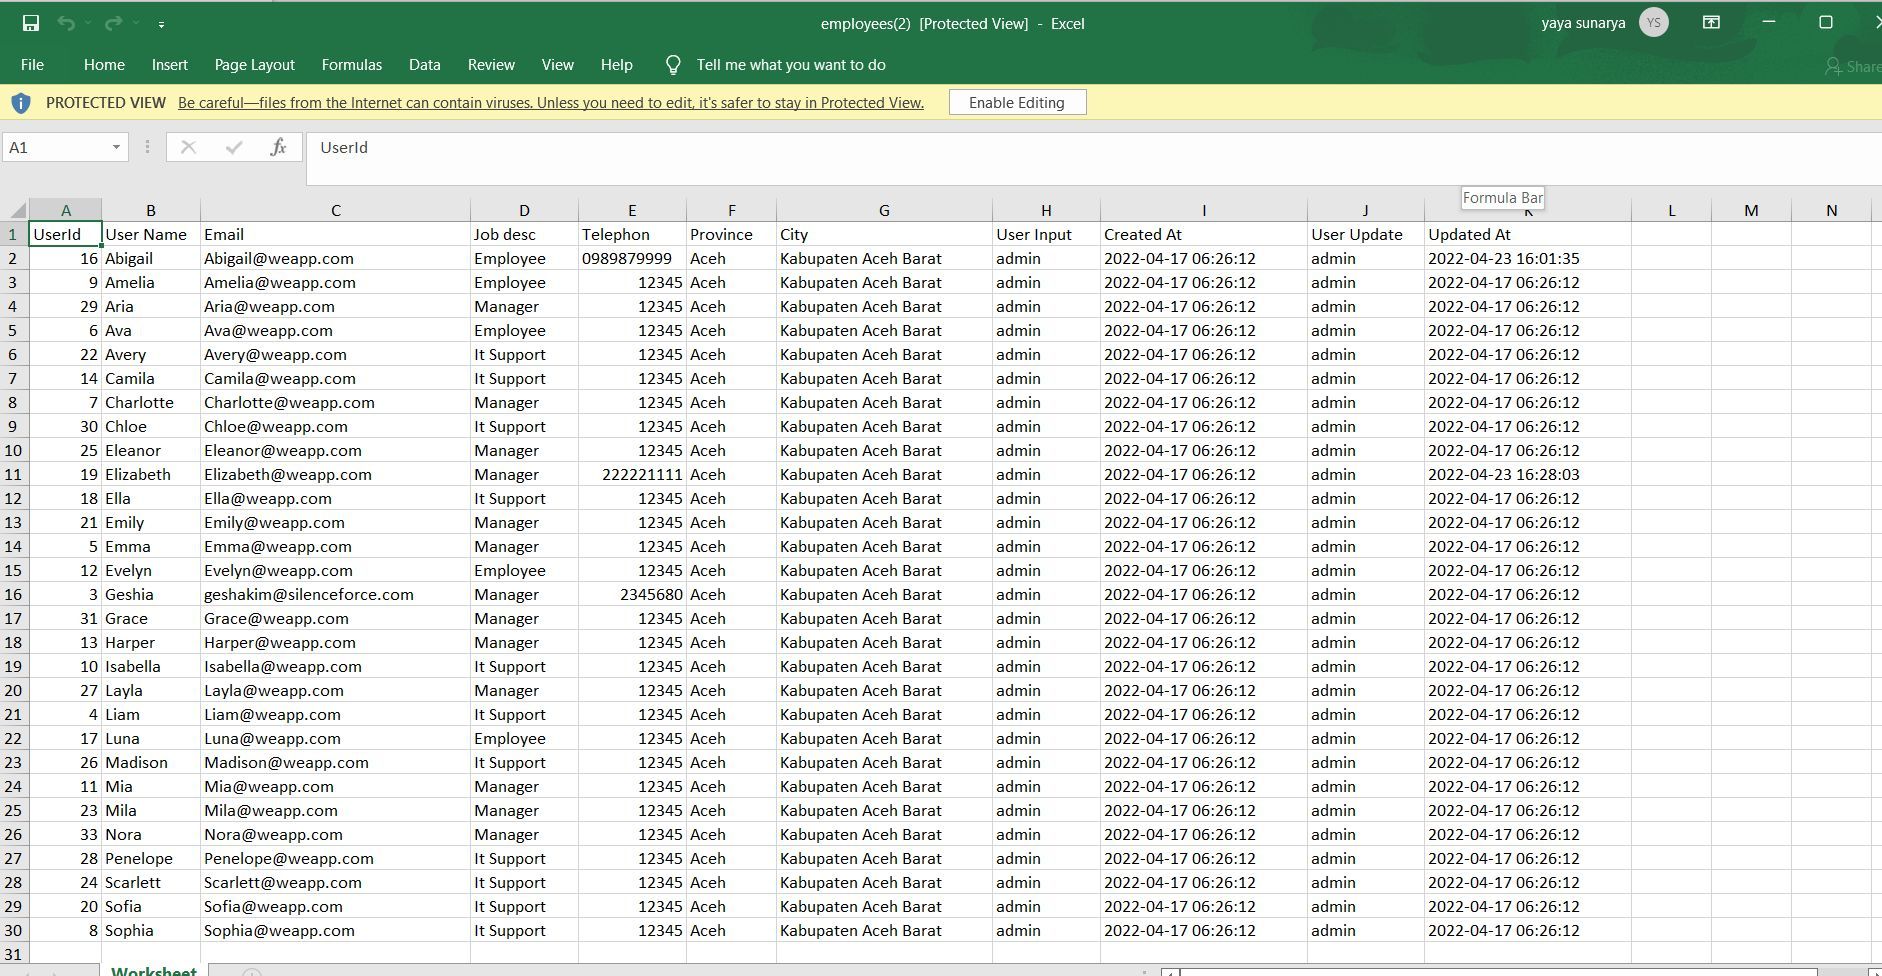
Task: Follow the Protected View warning link
Action: click(x=550, y=103)
